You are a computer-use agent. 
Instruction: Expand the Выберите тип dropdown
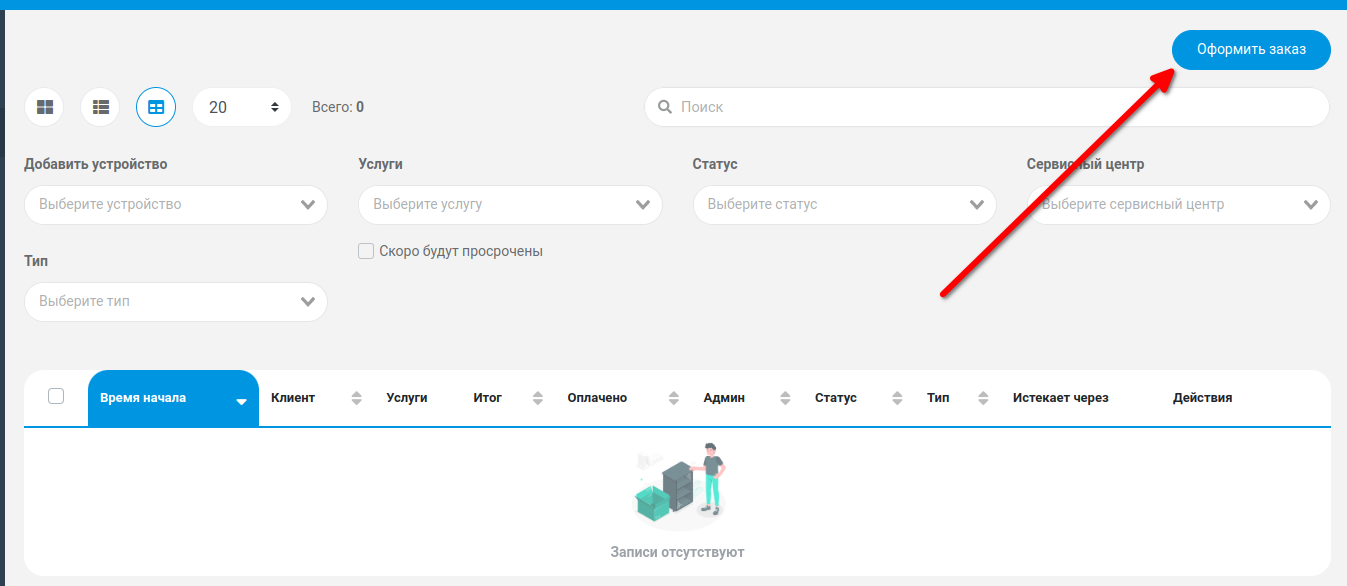tap(176, 301)
